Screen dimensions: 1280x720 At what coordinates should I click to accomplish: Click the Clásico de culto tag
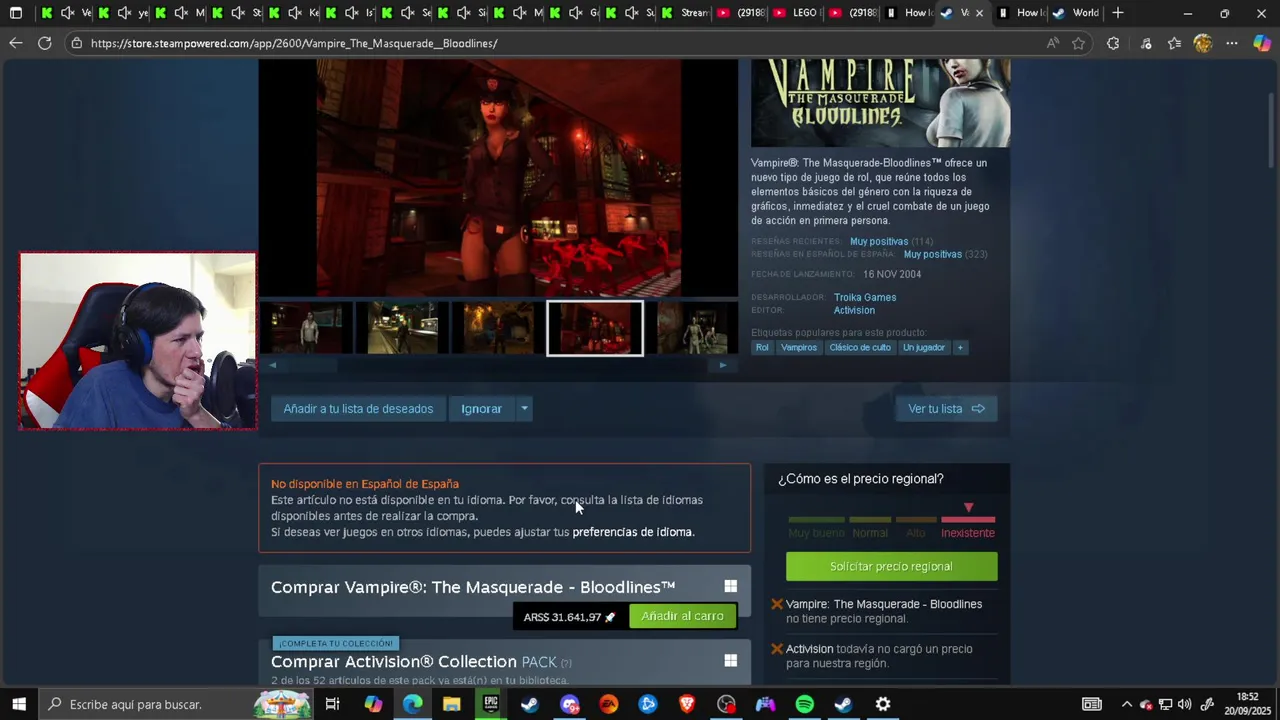coord(860,347)
